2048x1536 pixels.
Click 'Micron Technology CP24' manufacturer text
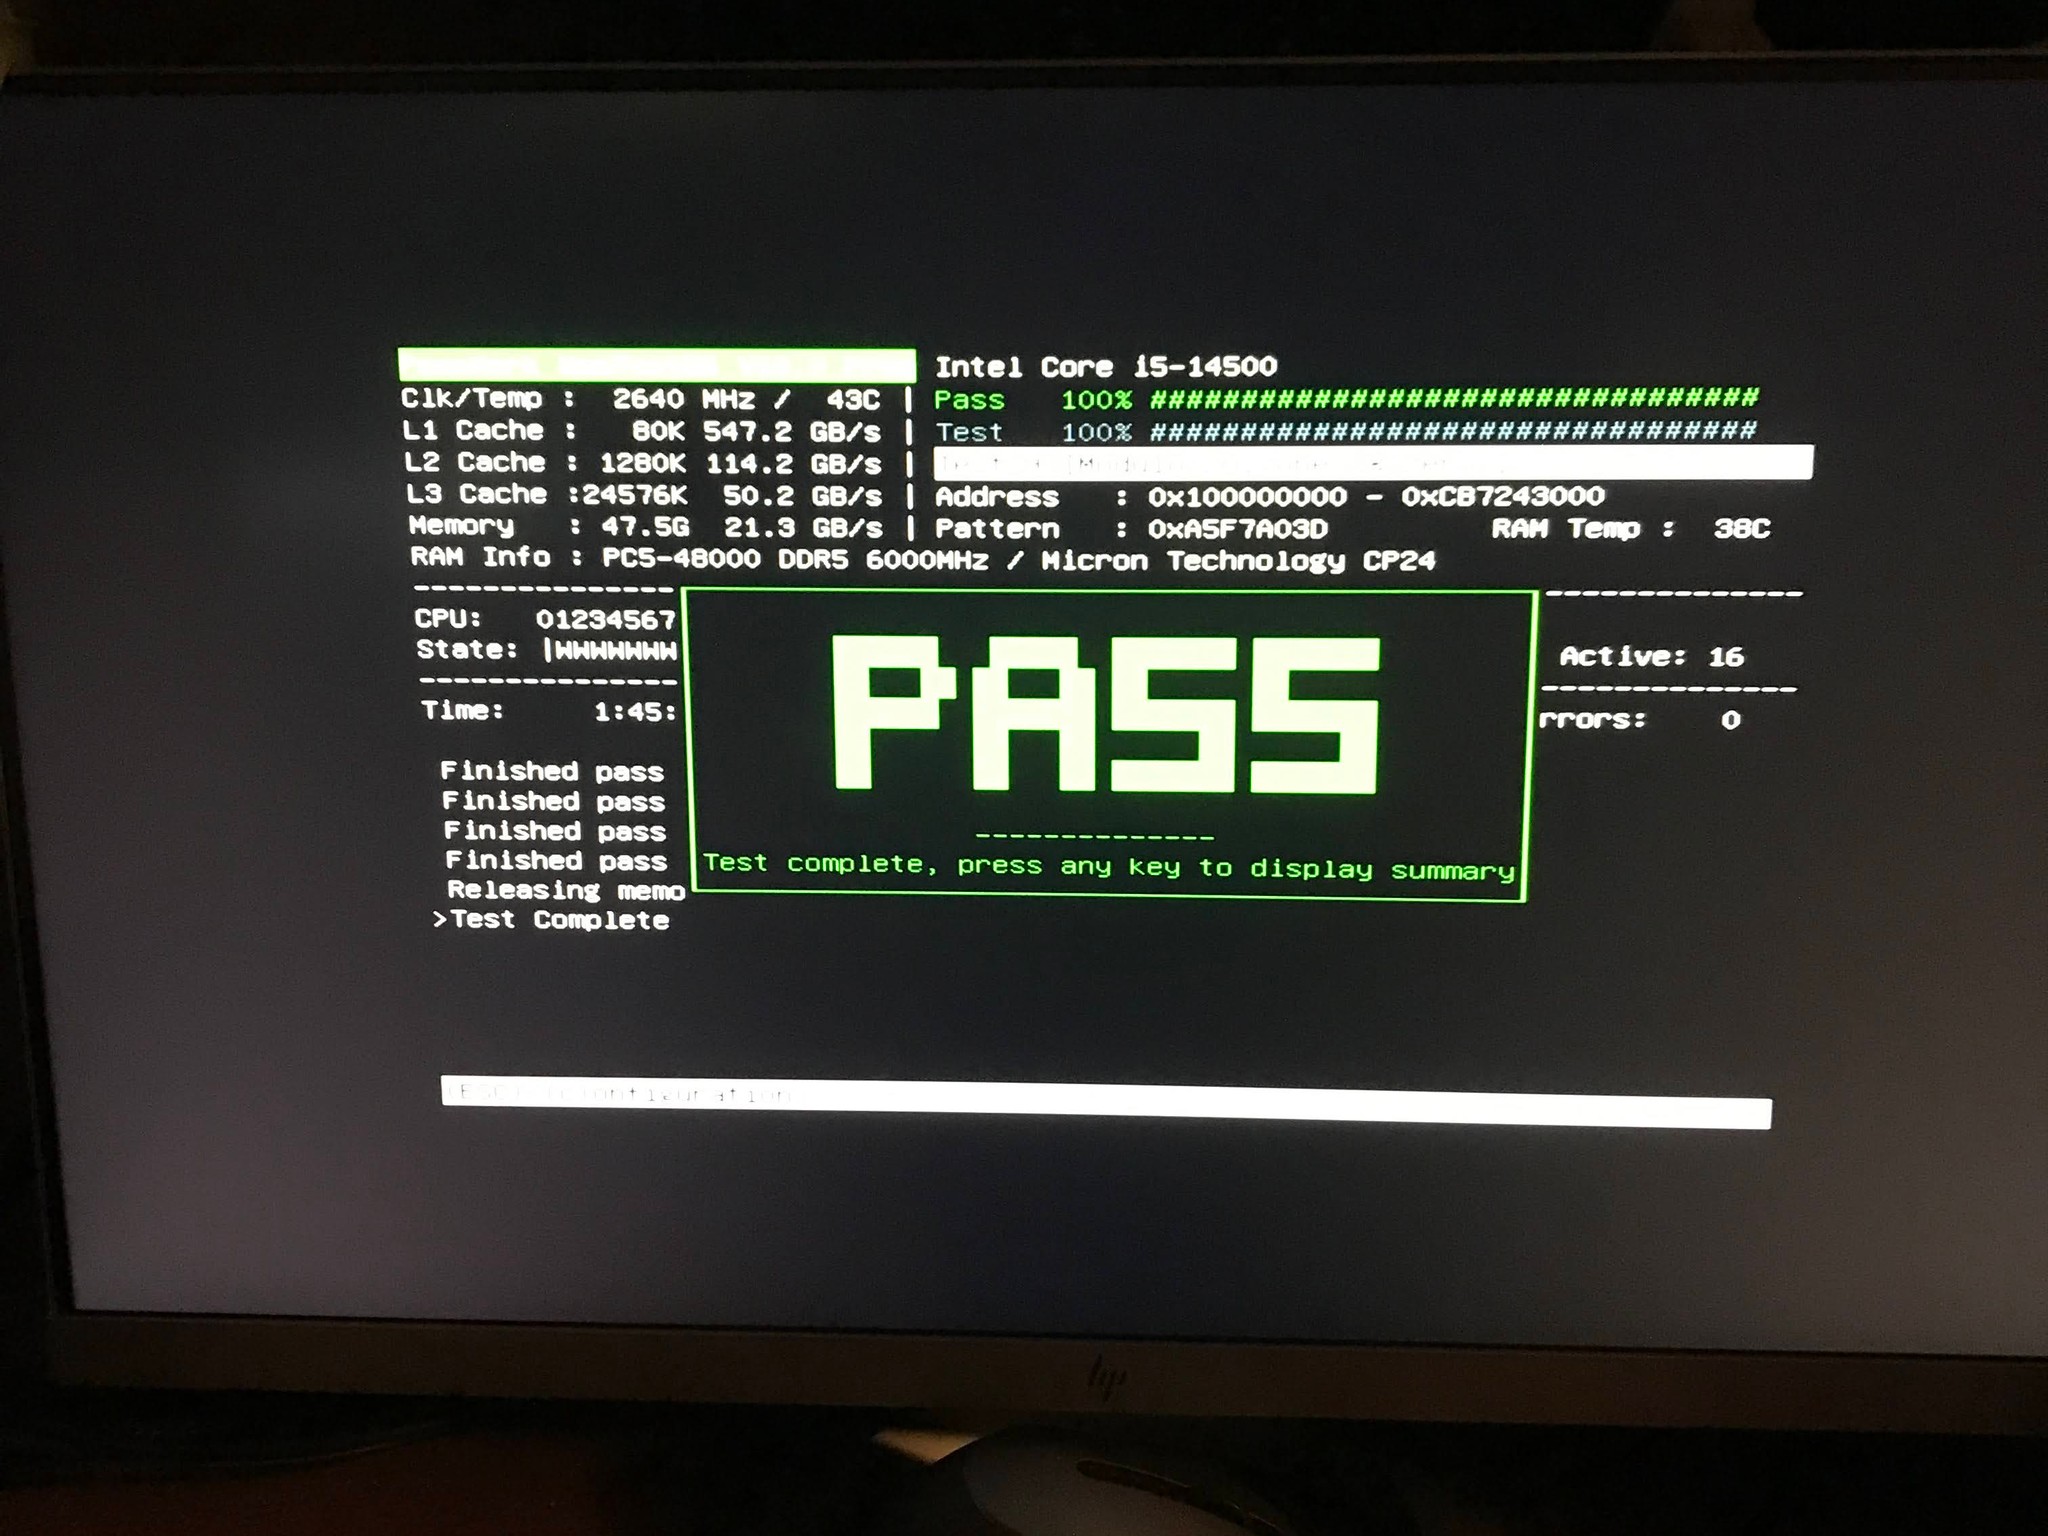1238,560
